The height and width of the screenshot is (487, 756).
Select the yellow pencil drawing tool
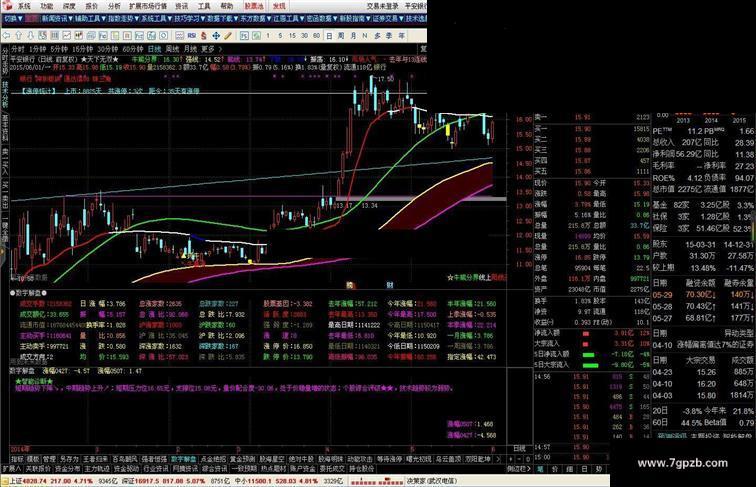(x=228, y=36)
